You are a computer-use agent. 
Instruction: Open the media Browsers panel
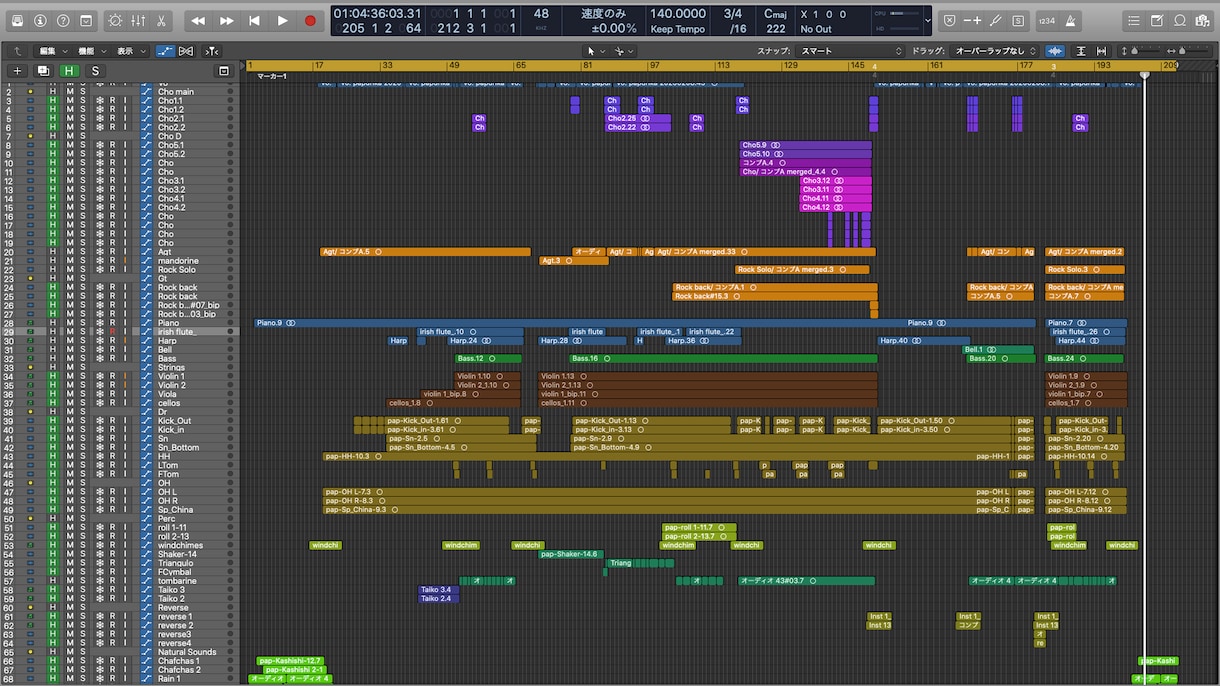1203,20
